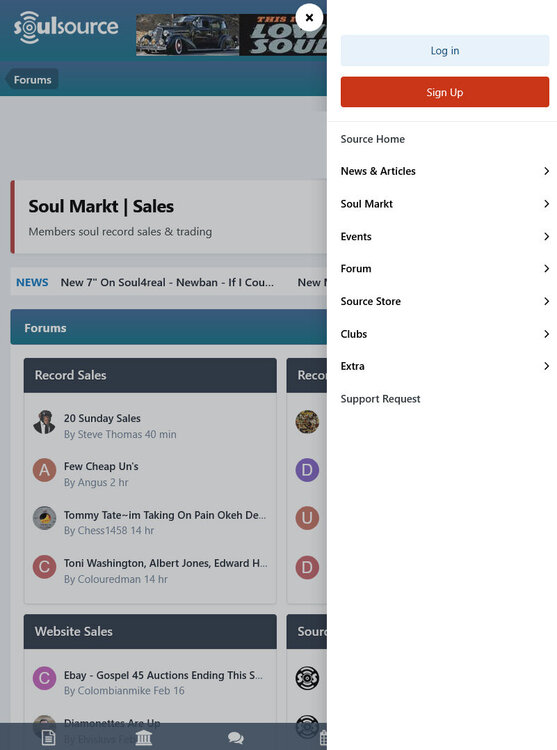This screenshot has height=750, width=557.
Task: Open Support Request from the menu
Action: tap(380, 399)
